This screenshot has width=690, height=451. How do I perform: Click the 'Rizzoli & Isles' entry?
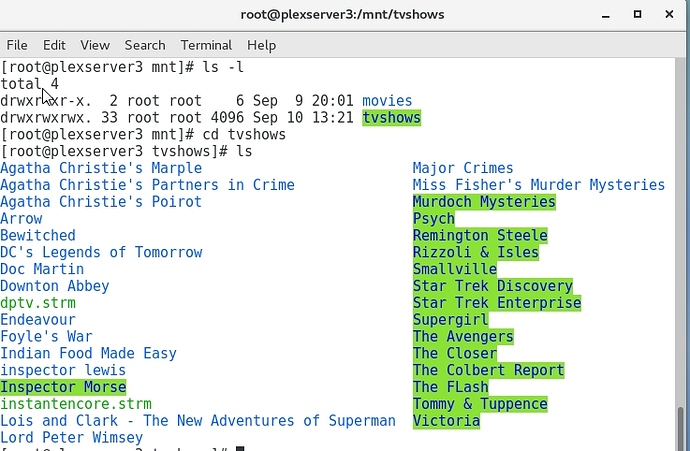pos(476,252)
